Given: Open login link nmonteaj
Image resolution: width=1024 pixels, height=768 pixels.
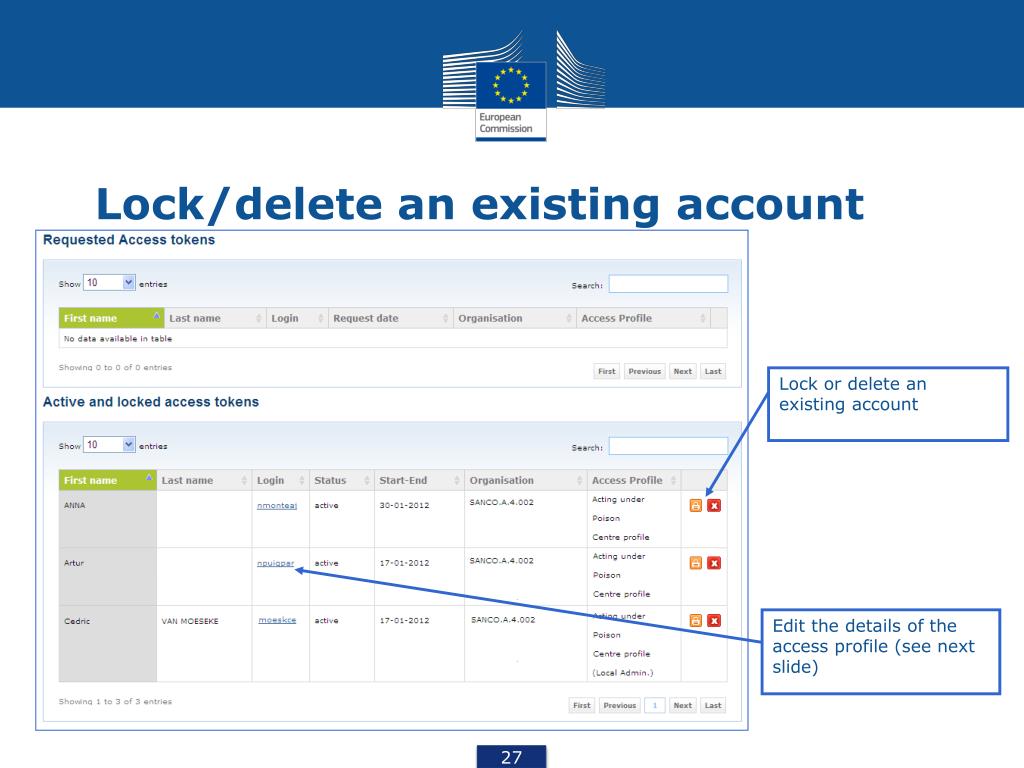Looking at the screenshot, I should (x=277, y=505).
